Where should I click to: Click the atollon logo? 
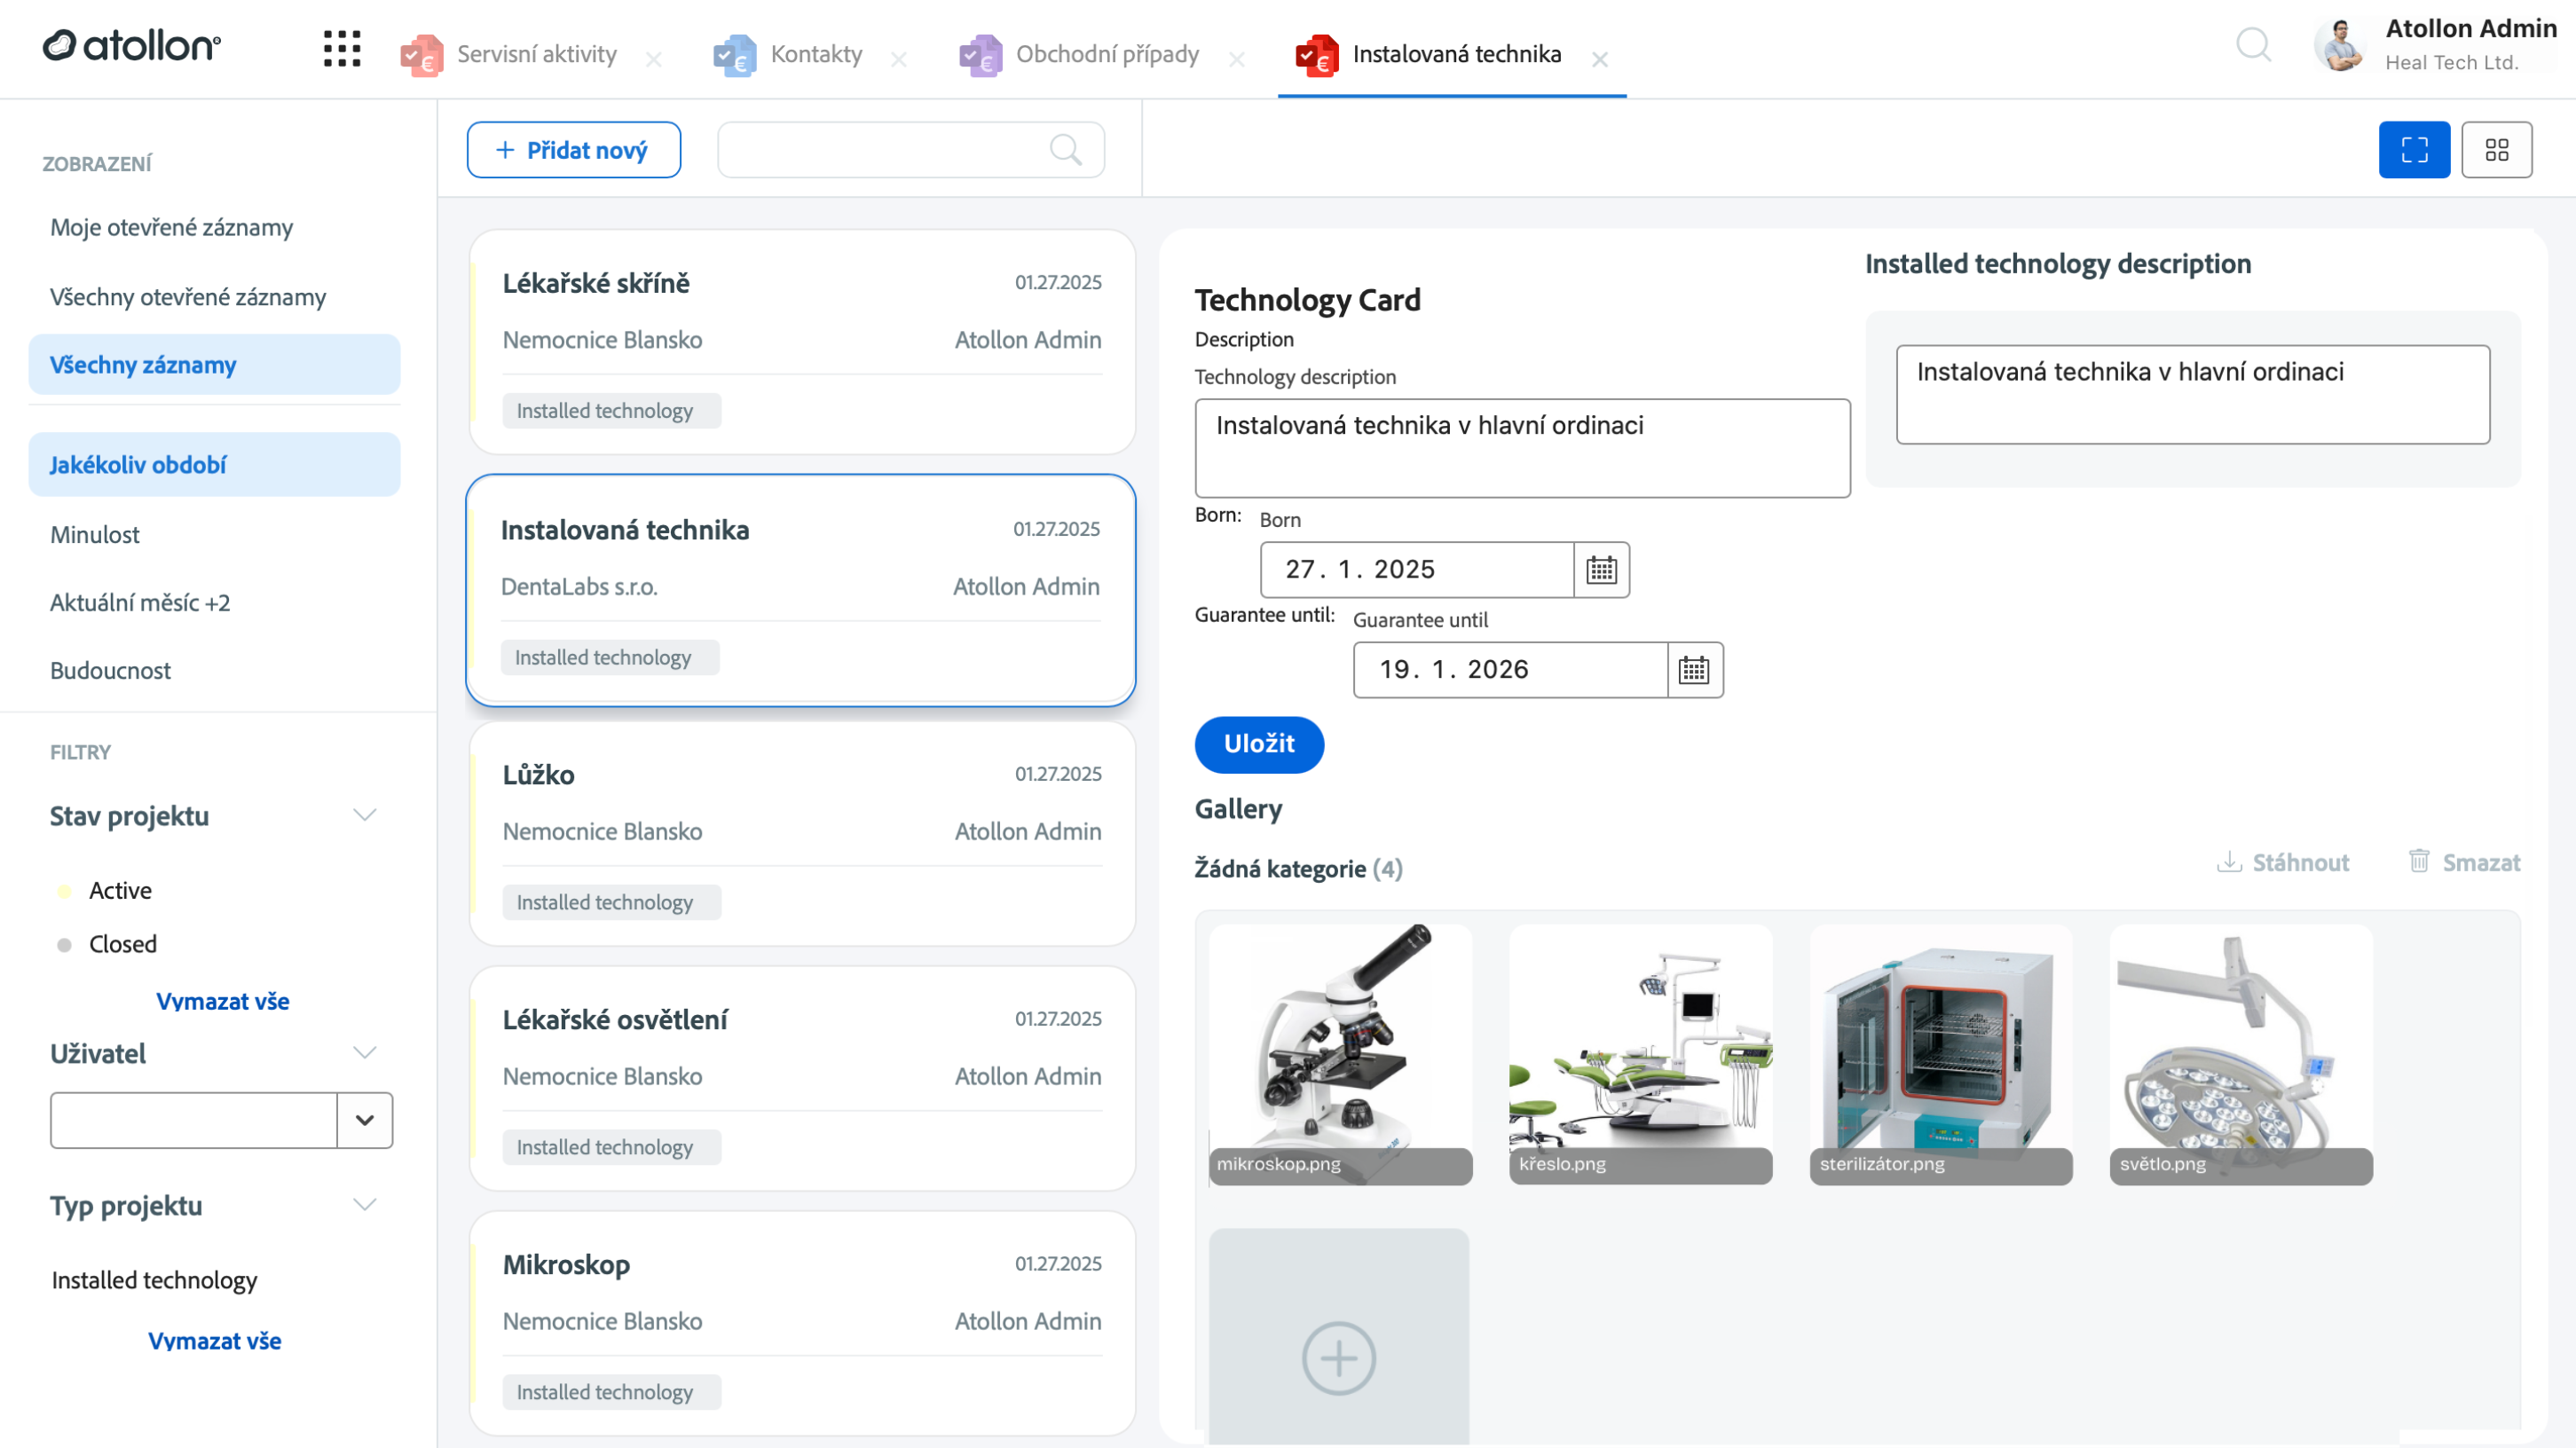131,46
